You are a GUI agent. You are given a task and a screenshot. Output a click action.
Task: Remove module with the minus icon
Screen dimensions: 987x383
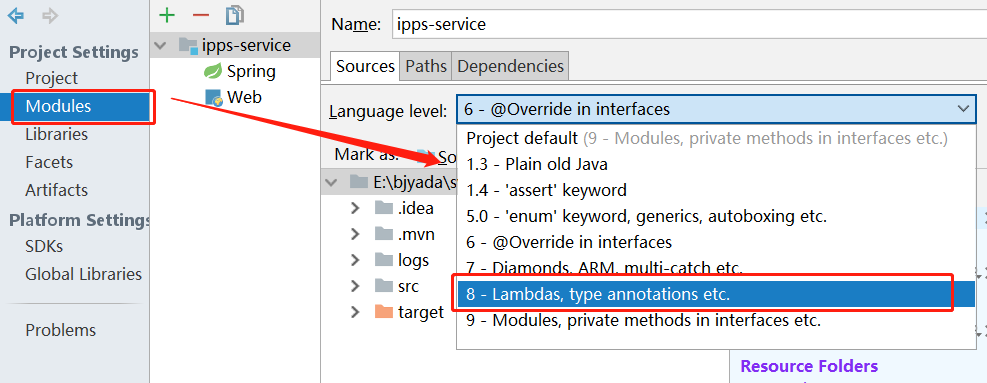click(x=200, y=15)
